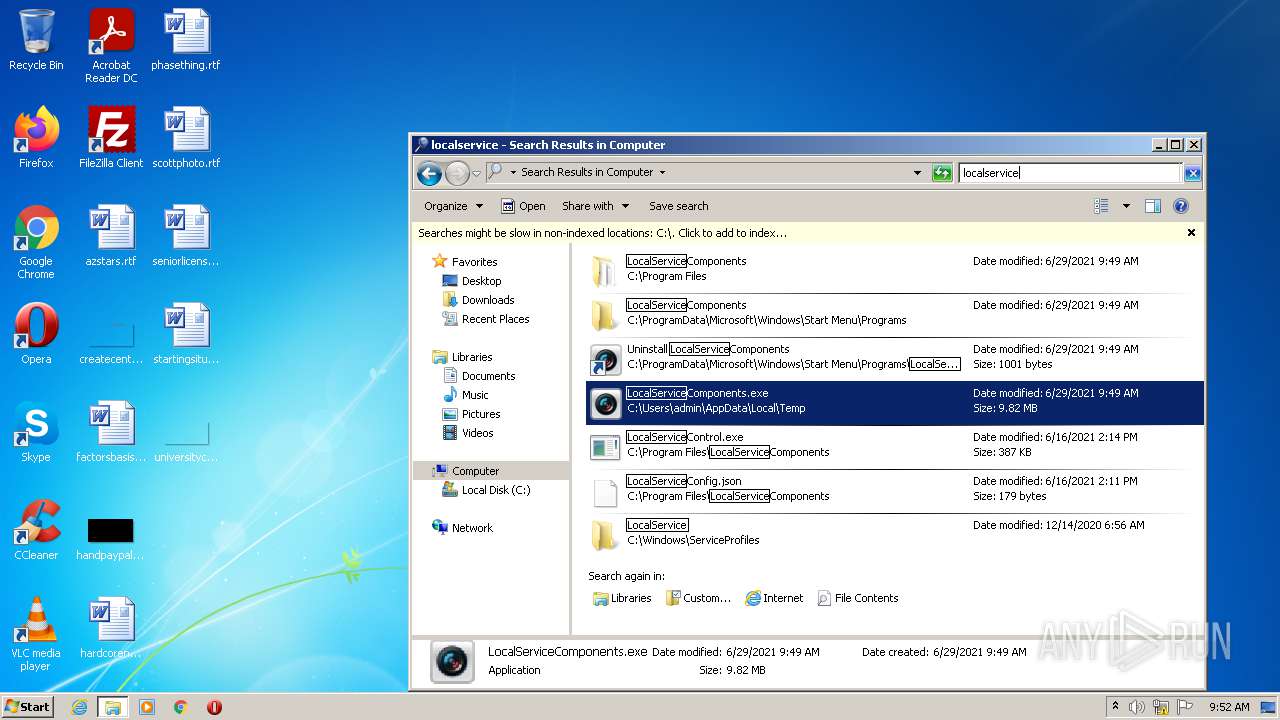The width and height of the screenshot is (1280, 720).
Task: Click the taskbar clock showing 9:52 AM
Action: (x=1229, y=707)
